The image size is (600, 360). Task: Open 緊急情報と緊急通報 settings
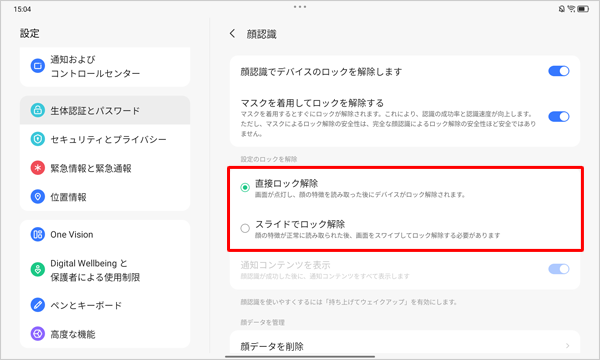105,168
